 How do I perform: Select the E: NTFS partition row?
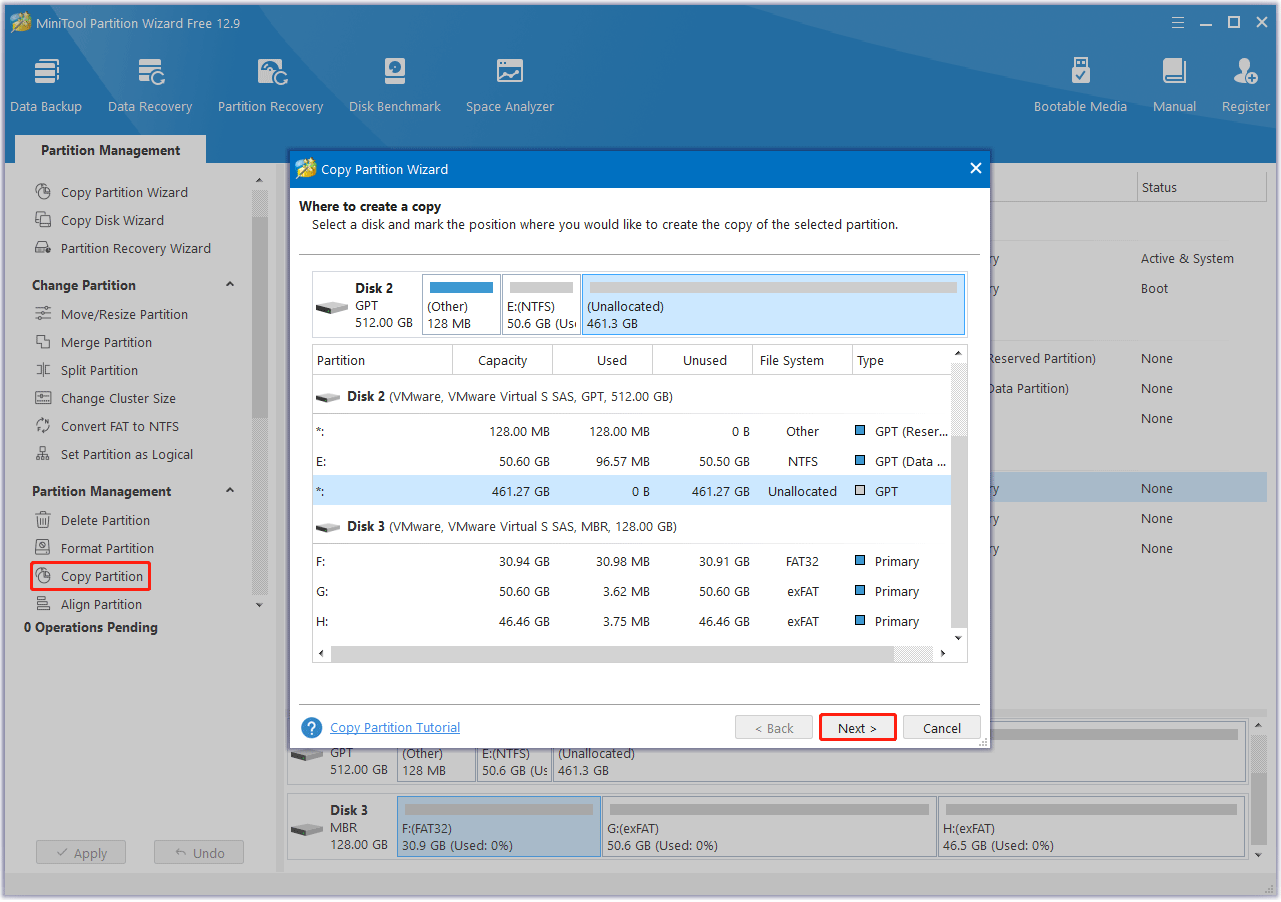click(x=632, y=461)
